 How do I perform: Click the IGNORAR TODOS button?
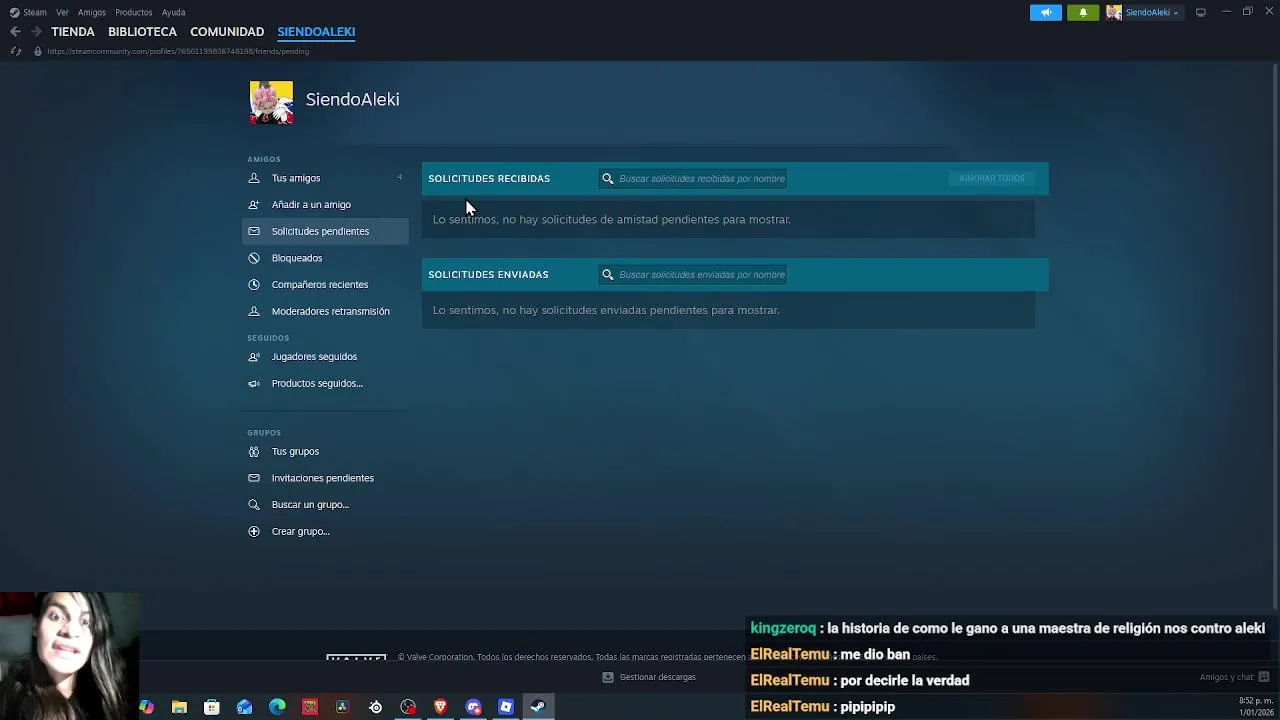coord(992,178)
